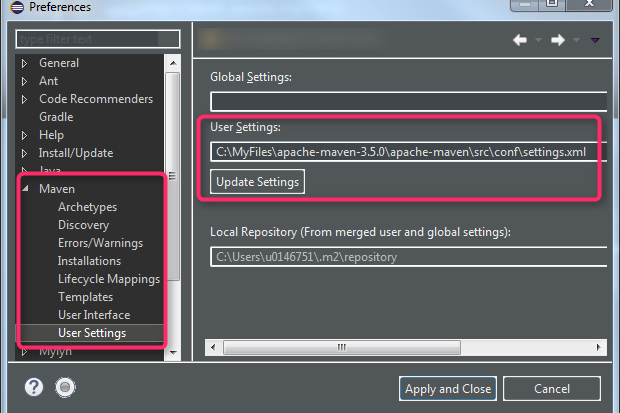620x413 pixels.
Task: Click the horizontal scrollbar right arrow
Action: pos(600,348)
